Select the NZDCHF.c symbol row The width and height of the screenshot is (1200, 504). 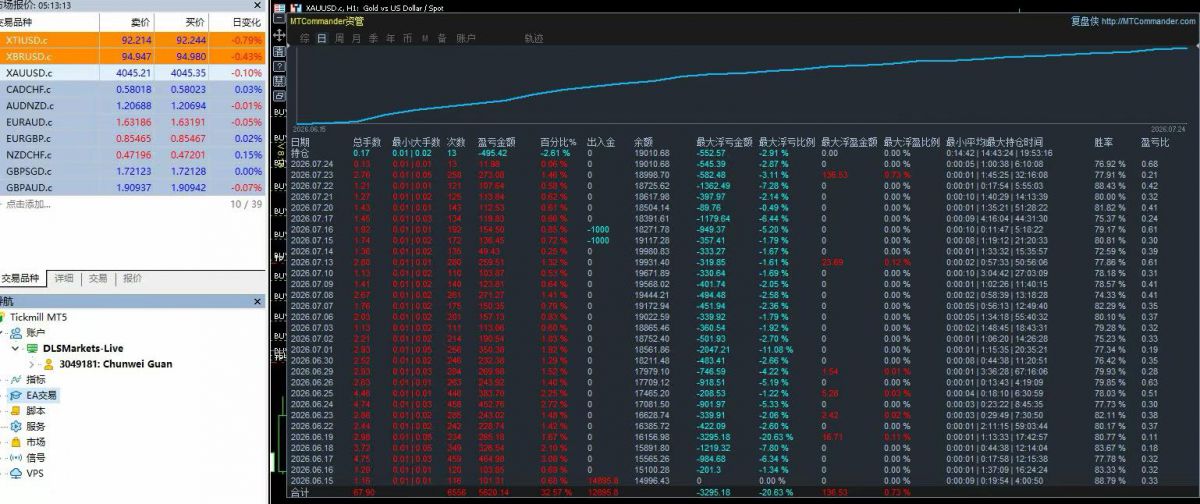[x=131, y=155]
